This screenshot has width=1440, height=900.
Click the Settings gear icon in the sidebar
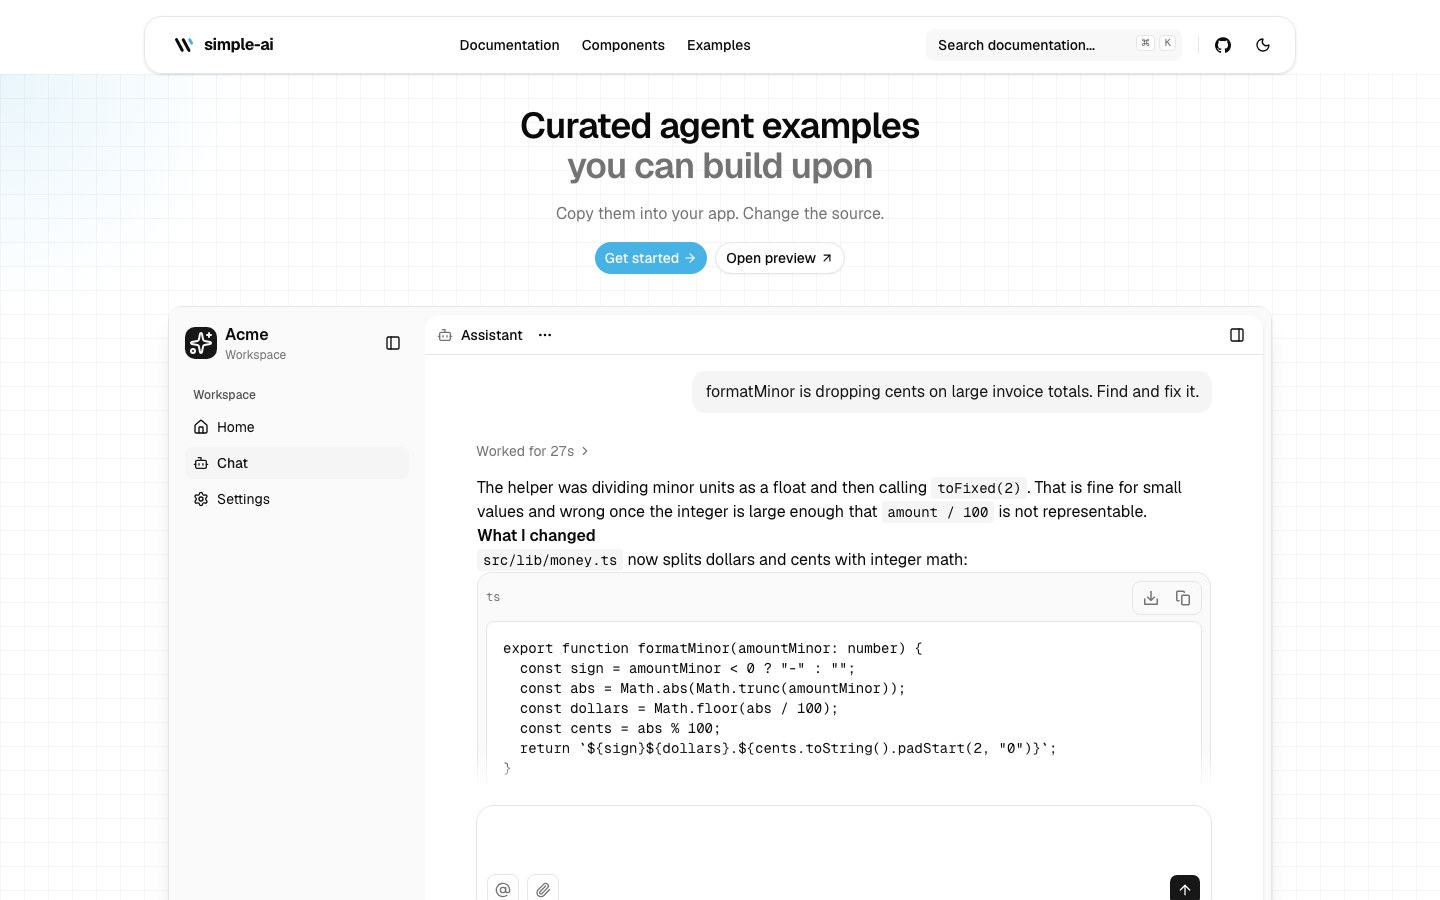click(x=201, y=499)
